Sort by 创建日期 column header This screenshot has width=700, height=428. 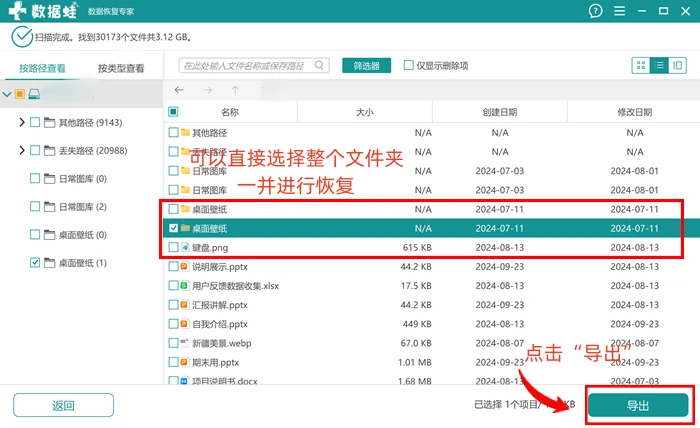click(x=500, y=112)
